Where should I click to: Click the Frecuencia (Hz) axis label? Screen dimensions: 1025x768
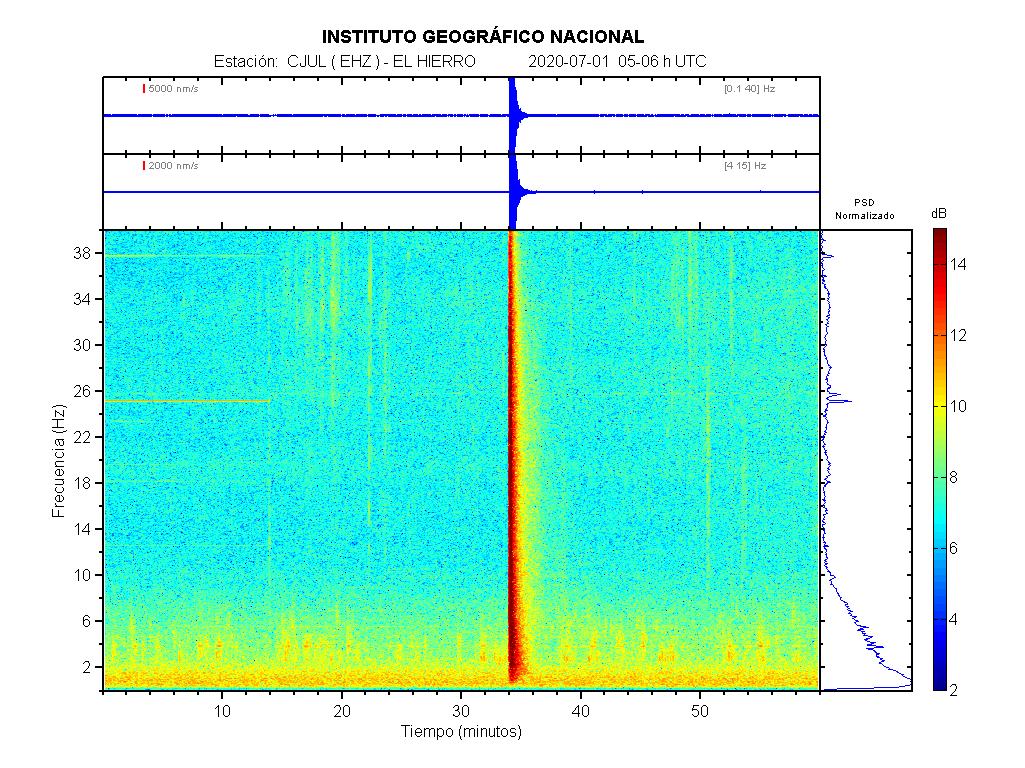click(59, 461)
